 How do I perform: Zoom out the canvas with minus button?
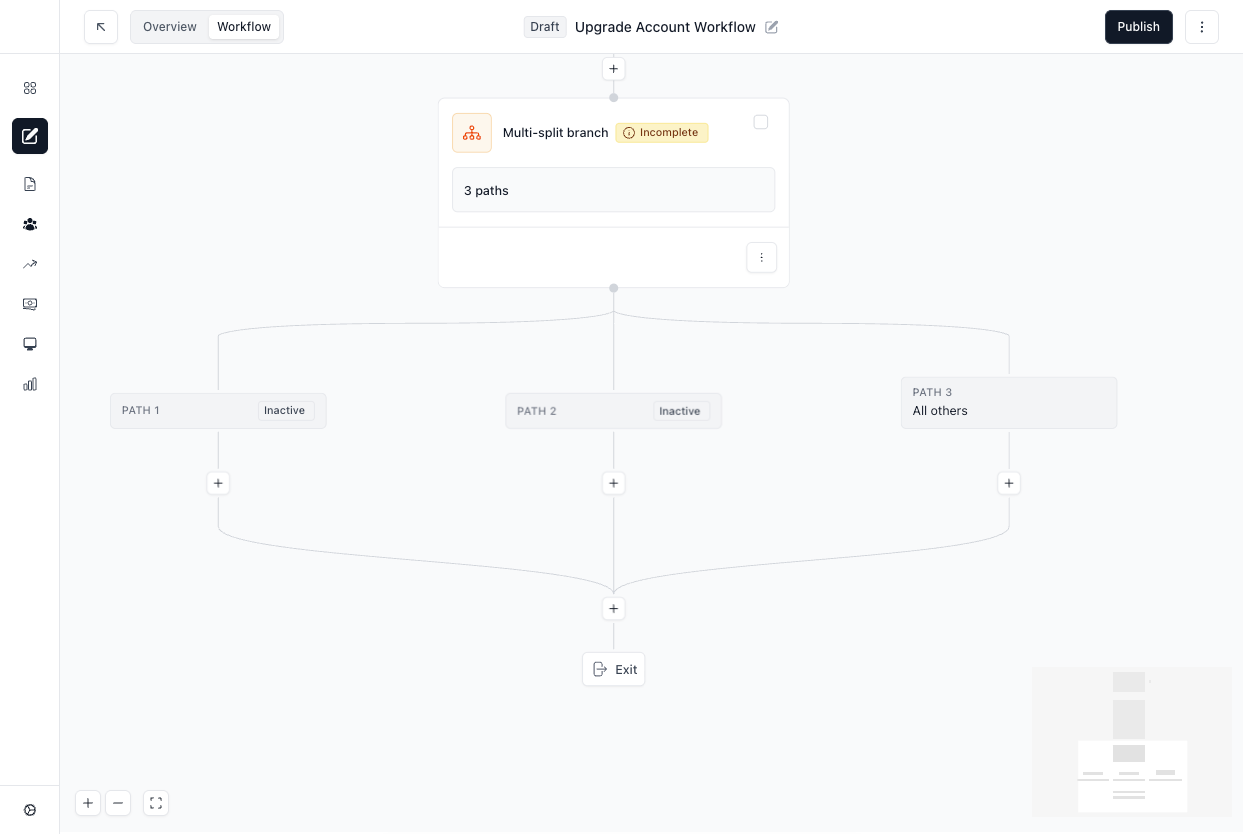click(x=118, y=803)
